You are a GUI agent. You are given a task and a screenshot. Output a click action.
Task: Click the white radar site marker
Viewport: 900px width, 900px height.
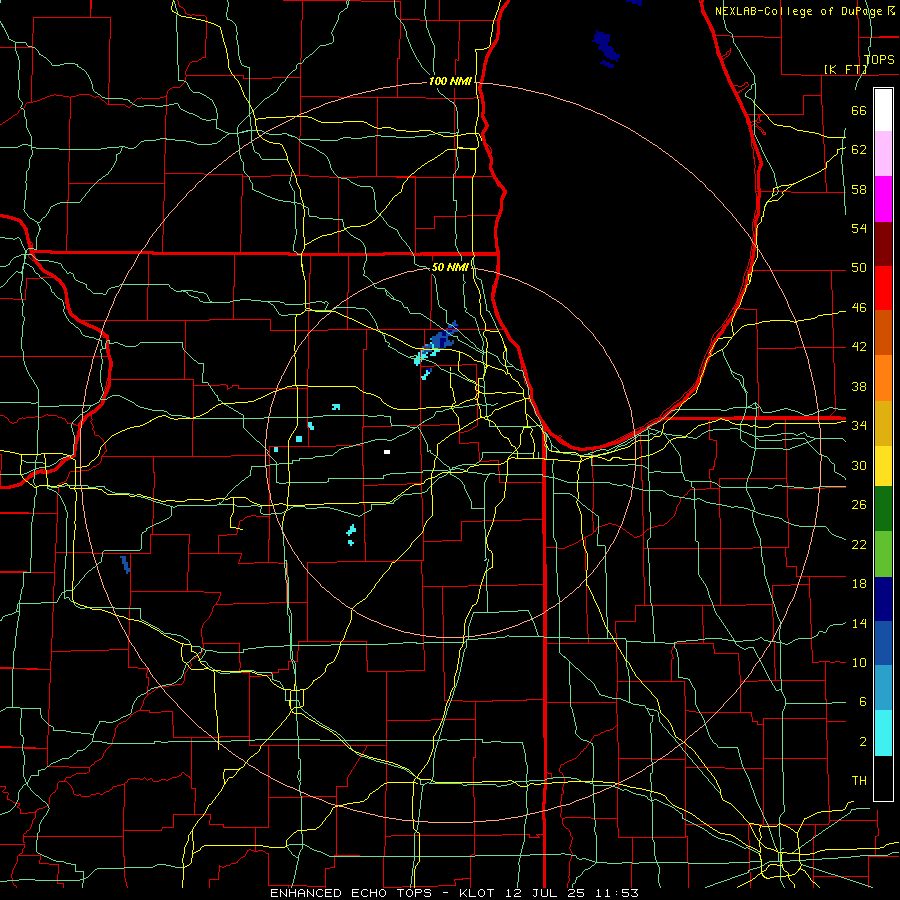click(387, 452)
